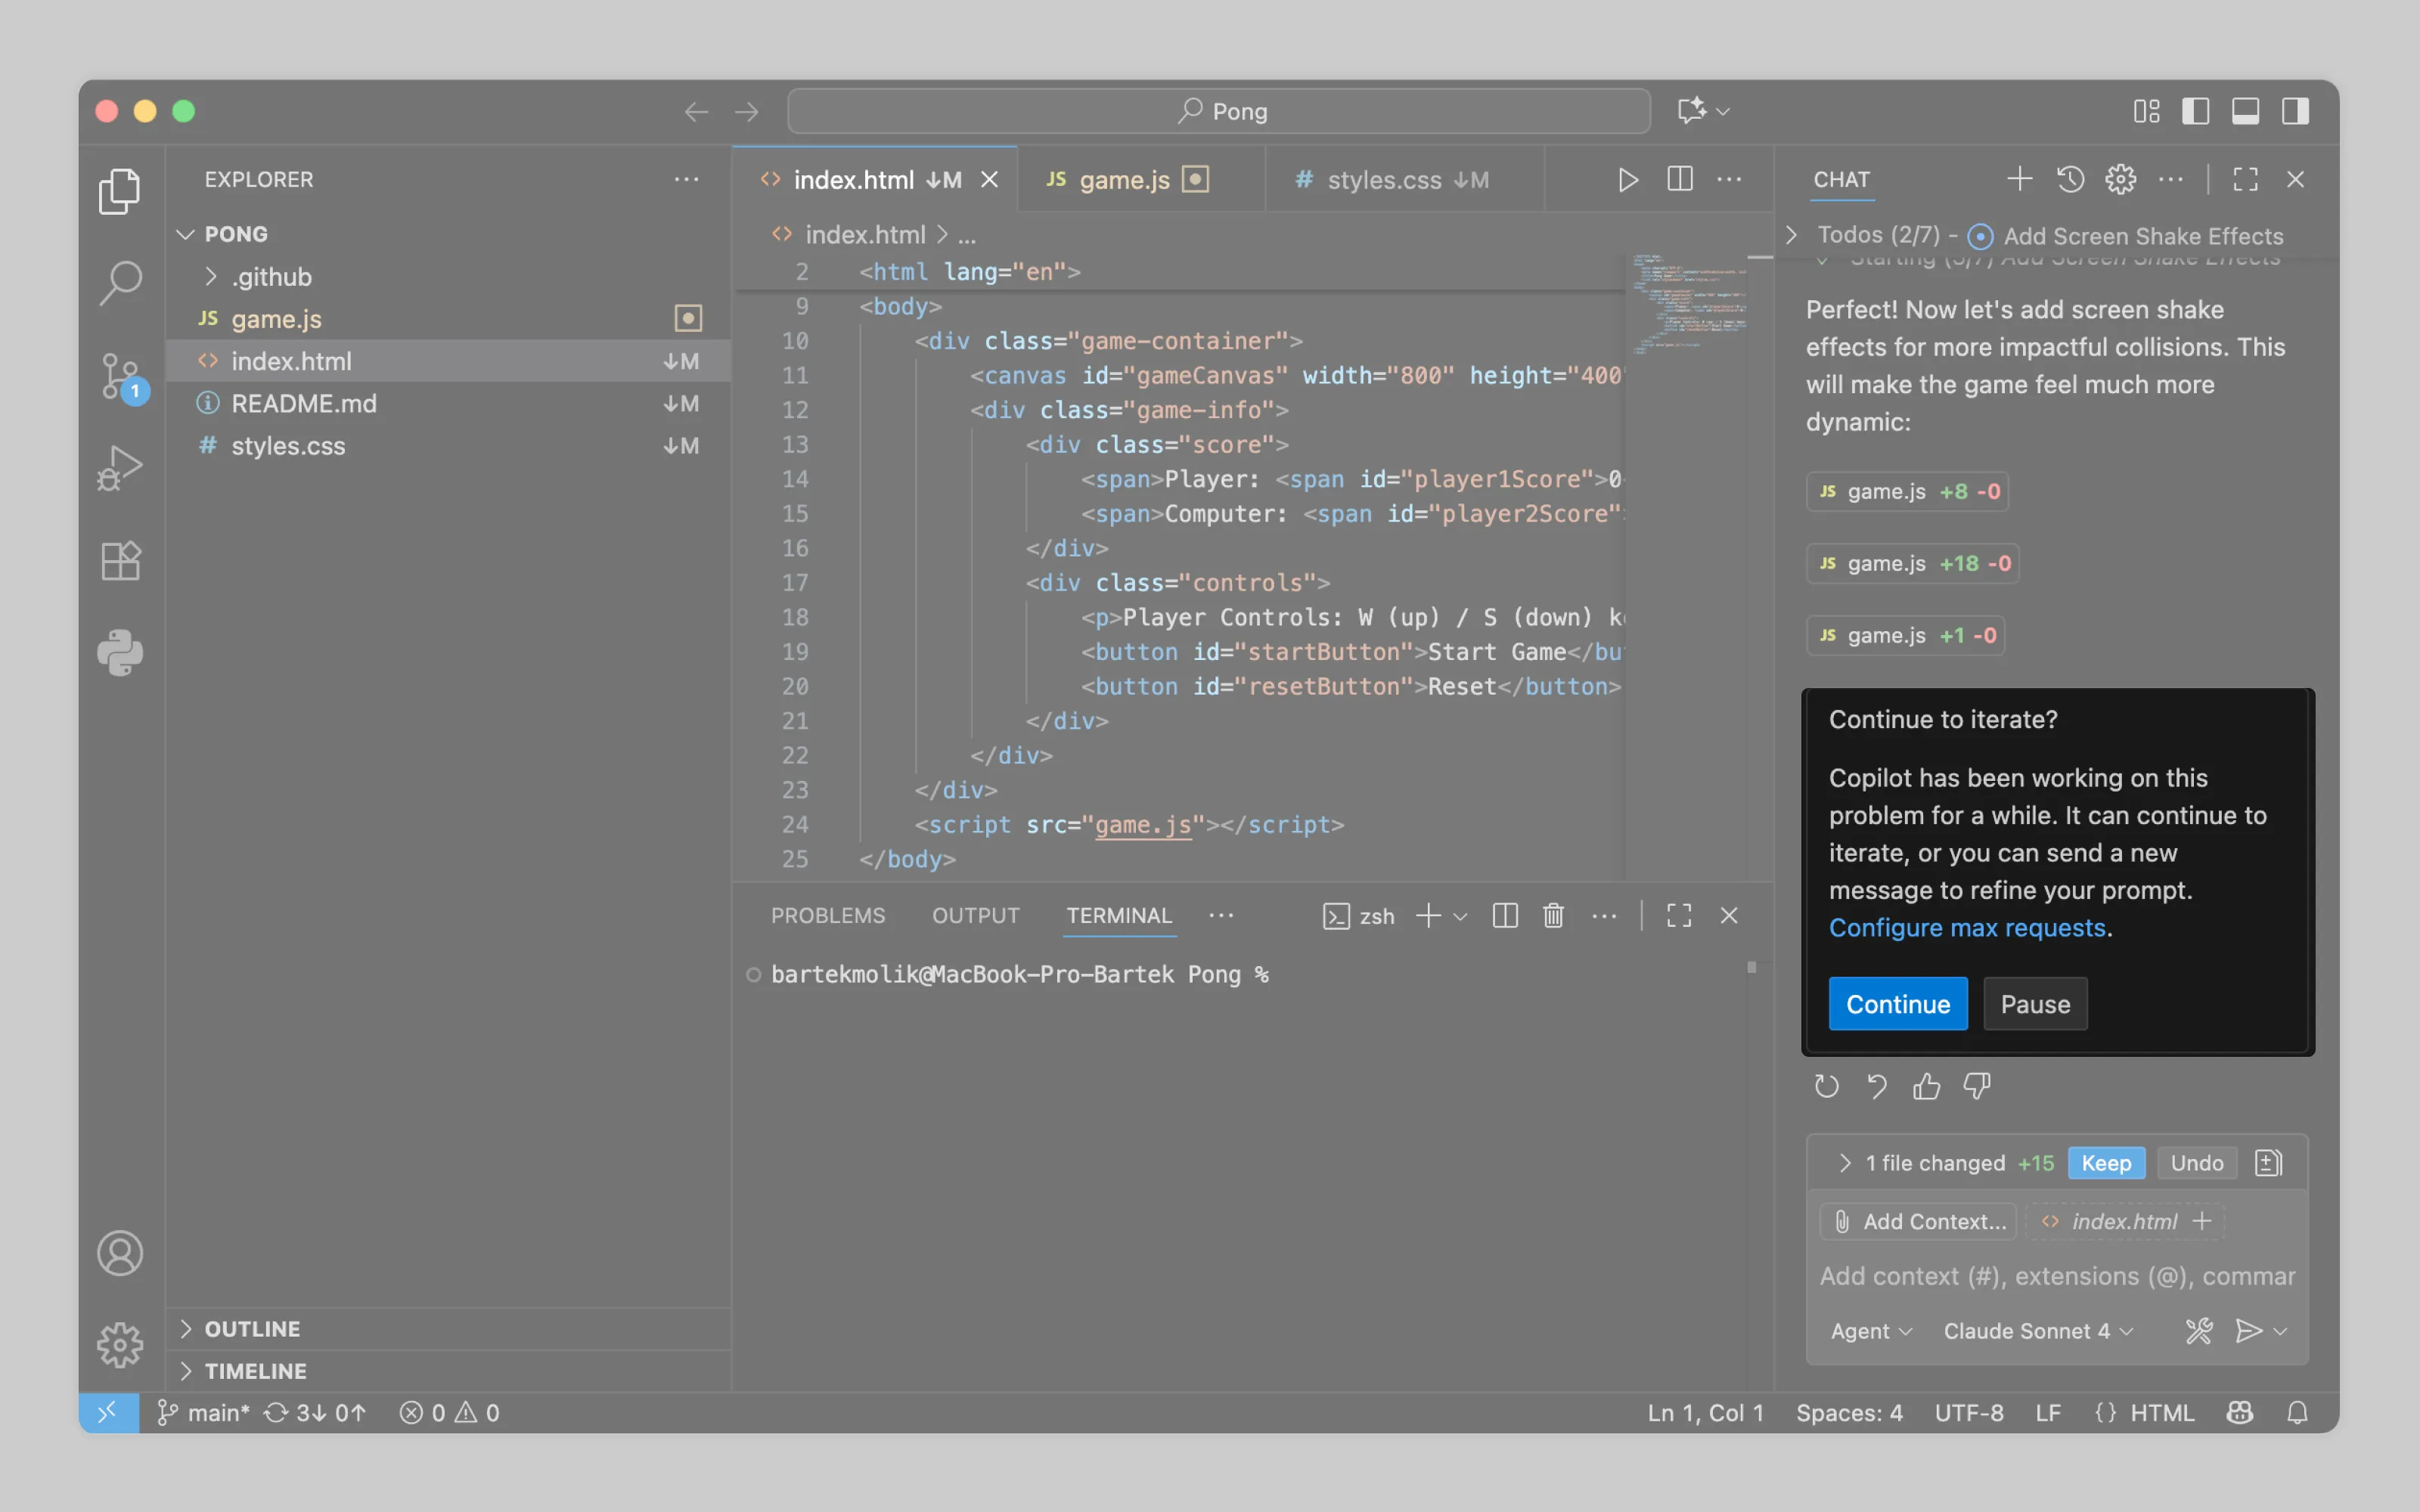Open the Configure max requests link

coord(1967,927)
